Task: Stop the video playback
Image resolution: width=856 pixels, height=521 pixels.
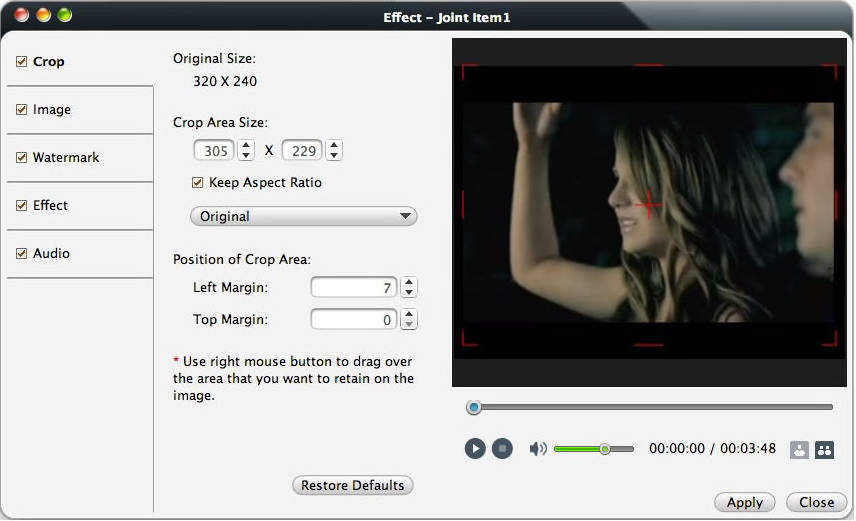Action: (502, 449)
